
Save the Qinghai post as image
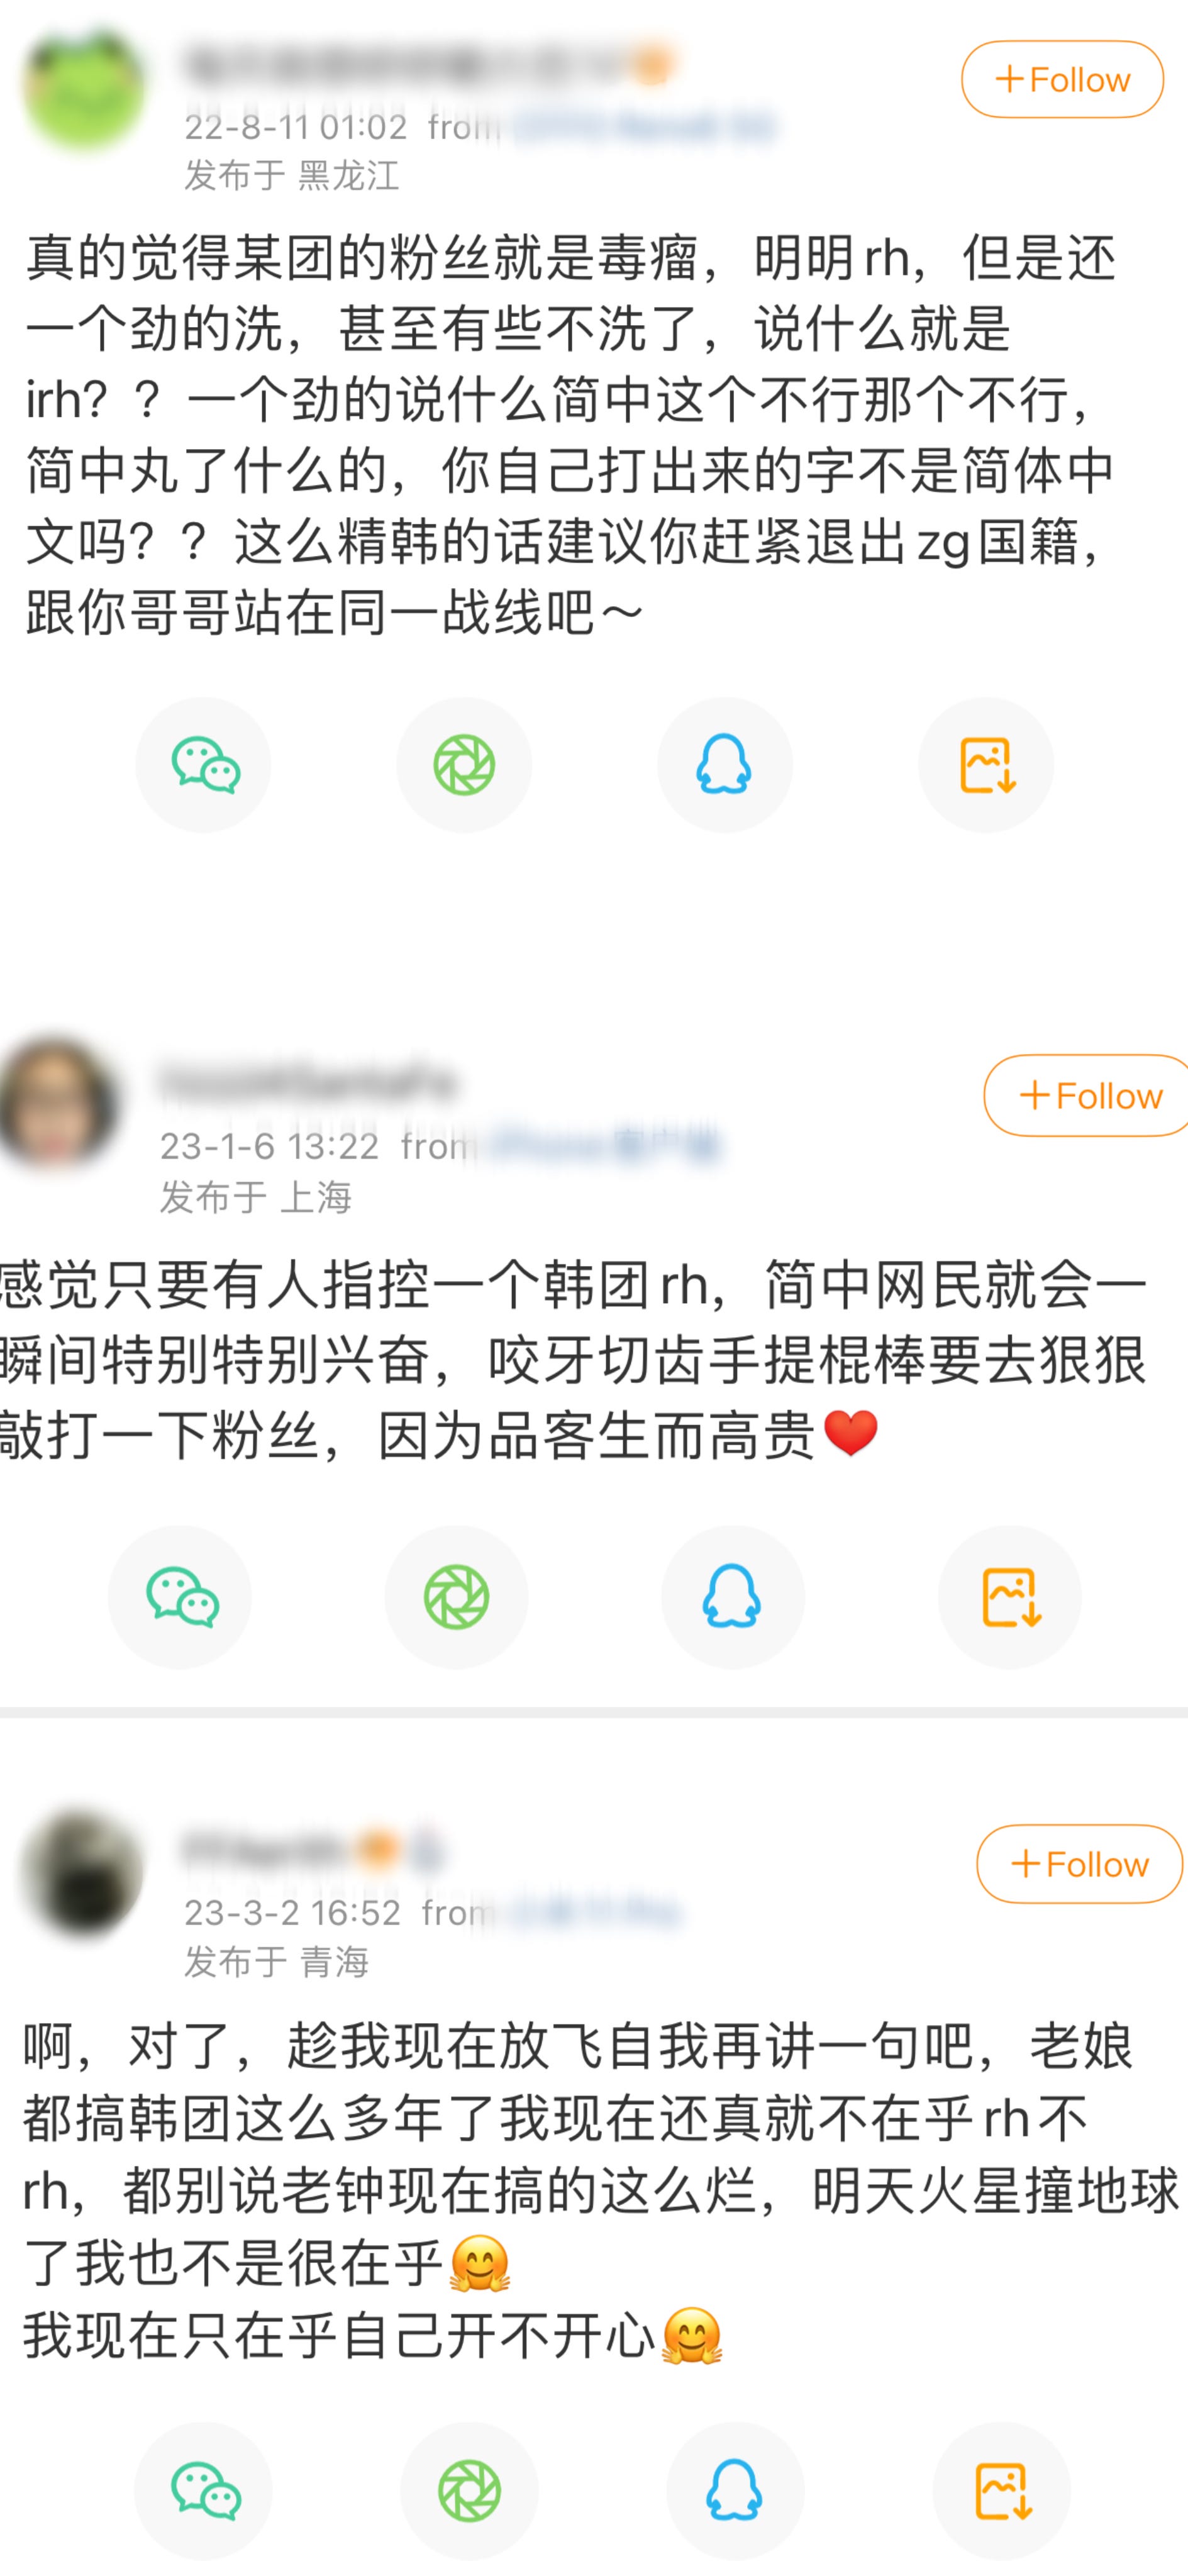coord(1001,2491)
